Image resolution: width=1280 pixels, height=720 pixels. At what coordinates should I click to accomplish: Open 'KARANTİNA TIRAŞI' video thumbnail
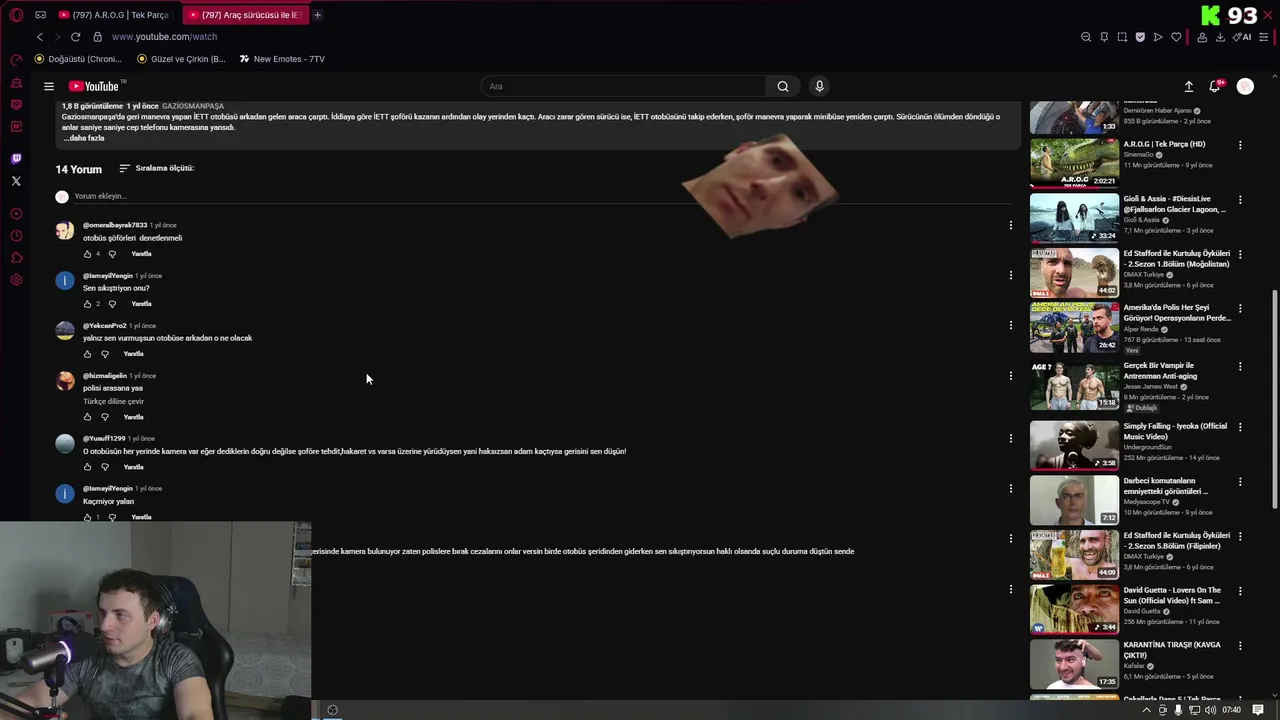coord(1074,664)
